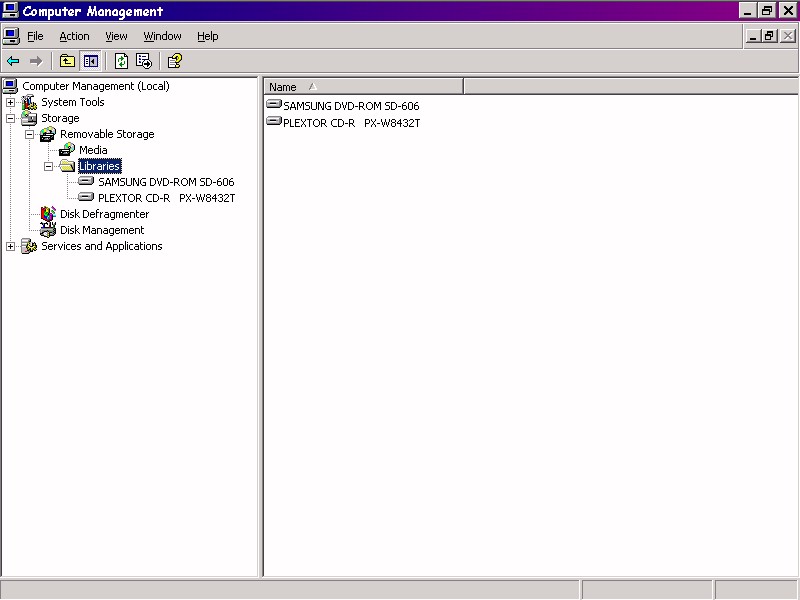Image resolution: width=800 pixels, height=600 pixels.
Task: Collapse the Libraries node
Action: click(48, 166)
